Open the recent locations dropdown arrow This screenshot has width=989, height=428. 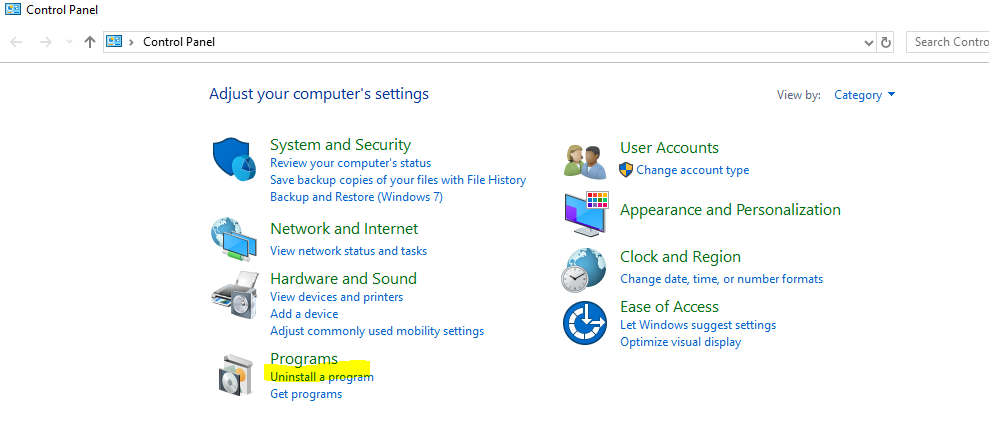point(69,42)
